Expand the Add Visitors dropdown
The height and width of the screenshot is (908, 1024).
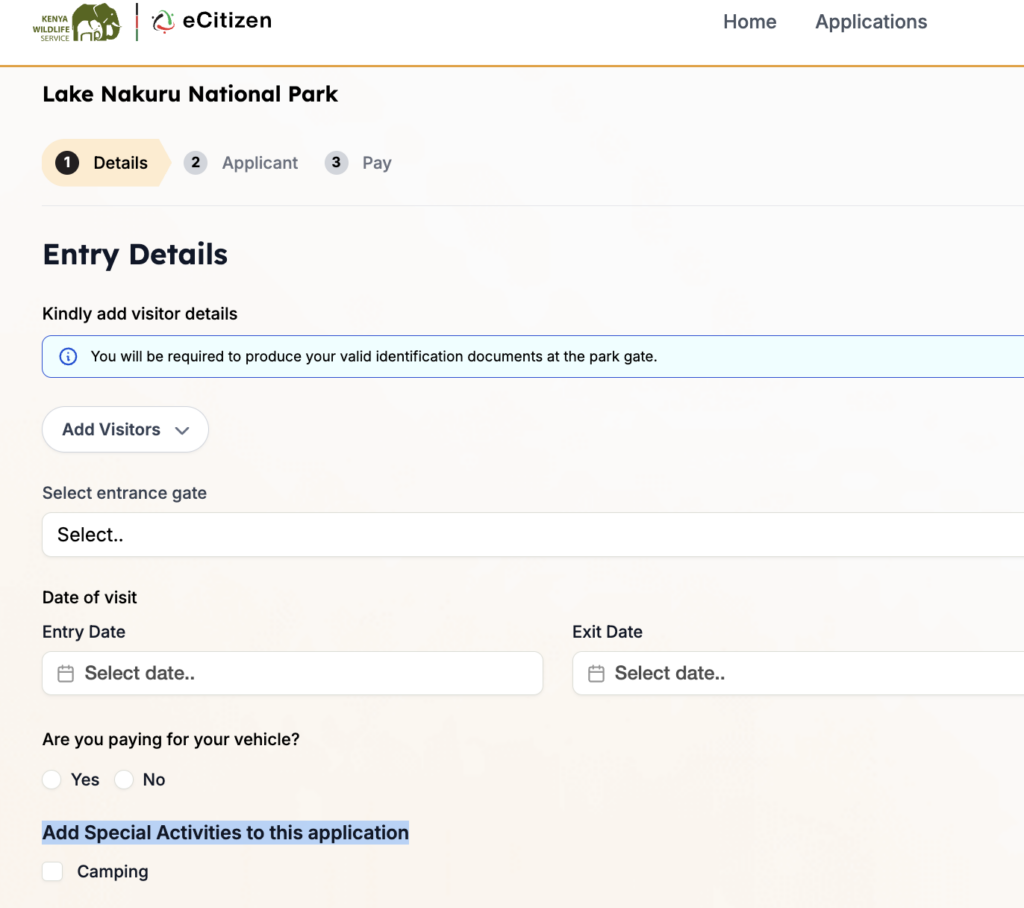[125, 429]
